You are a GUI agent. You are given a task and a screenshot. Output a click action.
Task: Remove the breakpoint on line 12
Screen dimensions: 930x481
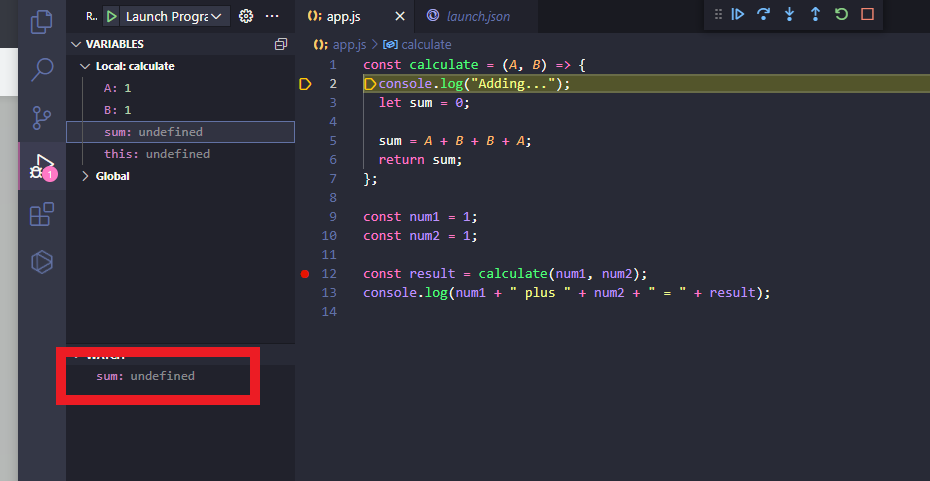tap(305, 274)
